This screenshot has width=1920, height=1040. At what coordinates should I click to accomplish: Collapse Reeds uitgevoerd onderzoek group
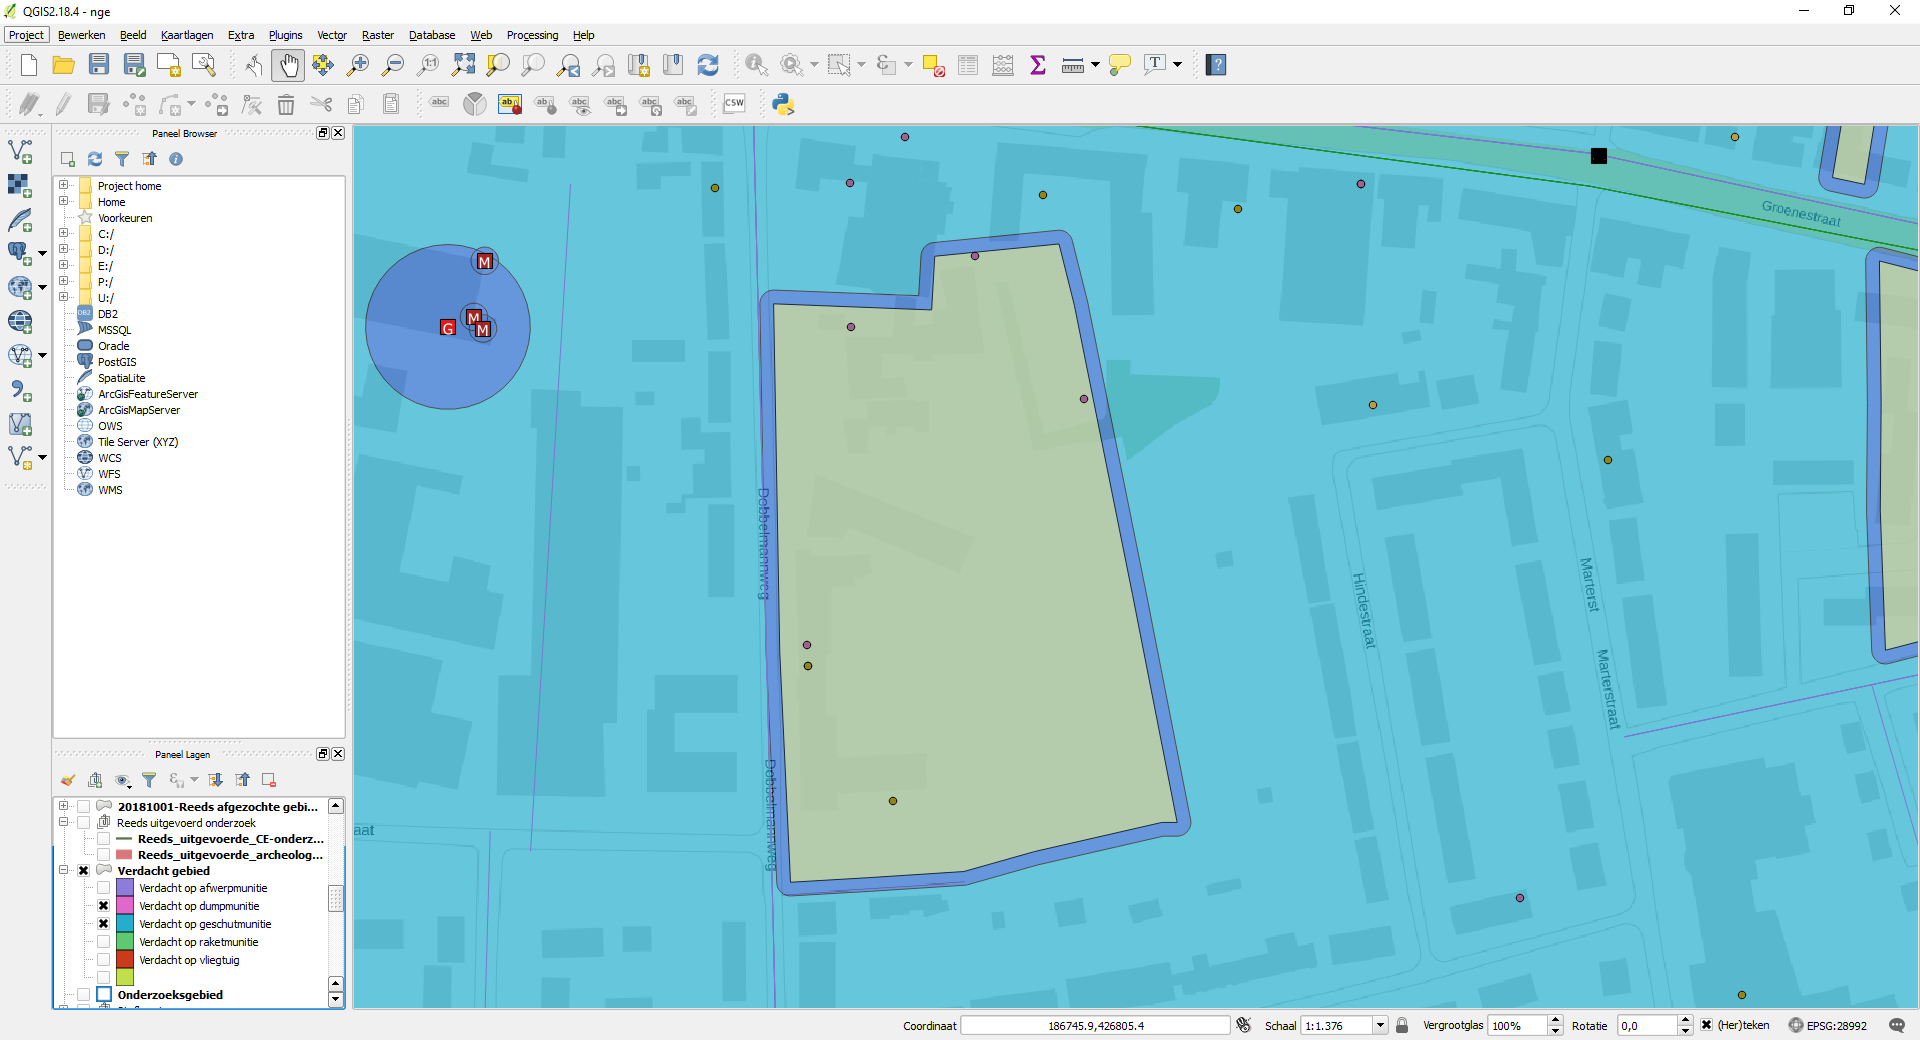point(63,822)
